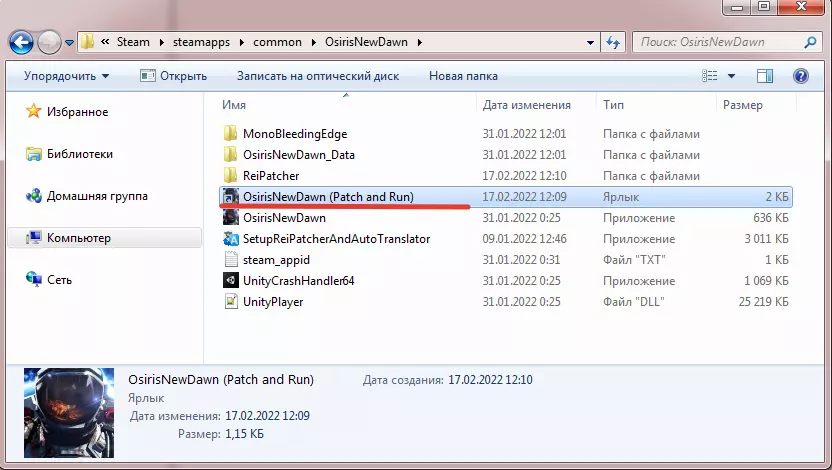Viewport: 832px width, 470px height.
Task: Select the MonoBleedingEdge file name
Action: 295,134
